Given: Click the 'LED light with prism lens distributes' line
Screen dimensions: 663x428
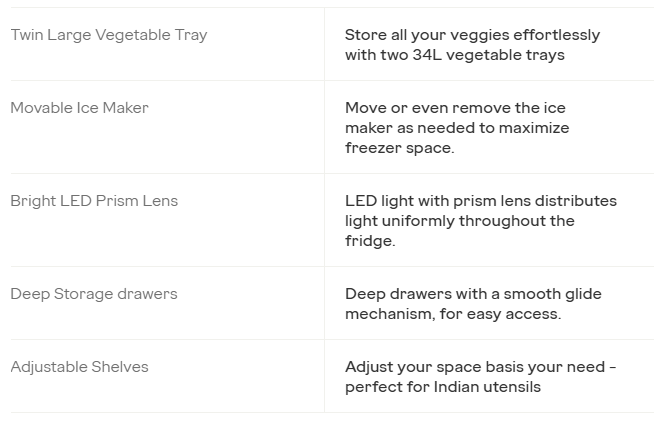Looking at the screenshot, I should point(481,201).
